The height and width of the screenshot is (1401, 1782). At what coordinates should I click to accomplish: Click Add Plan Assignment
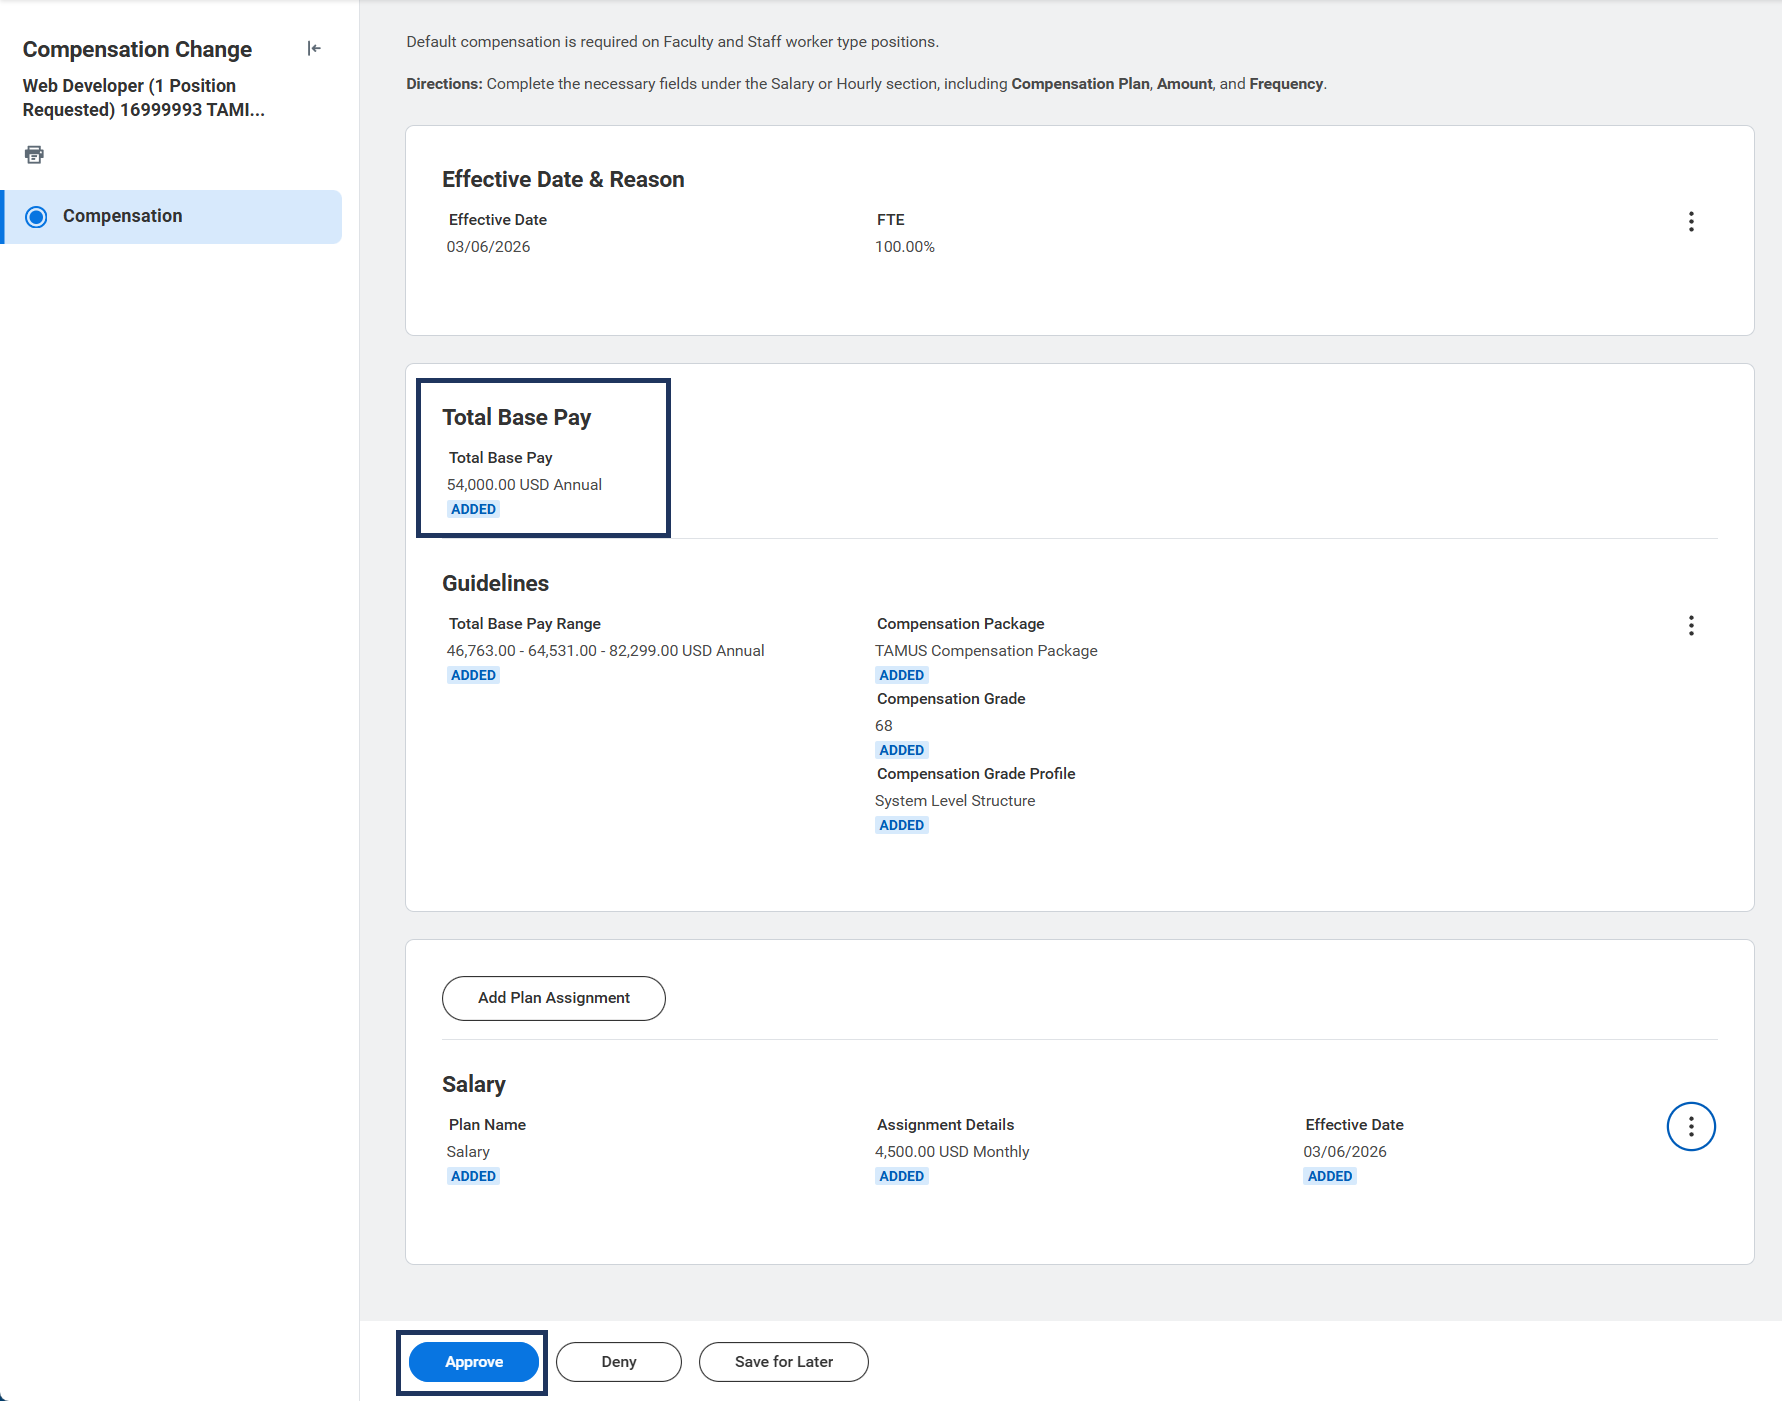[x=554, y=998]
